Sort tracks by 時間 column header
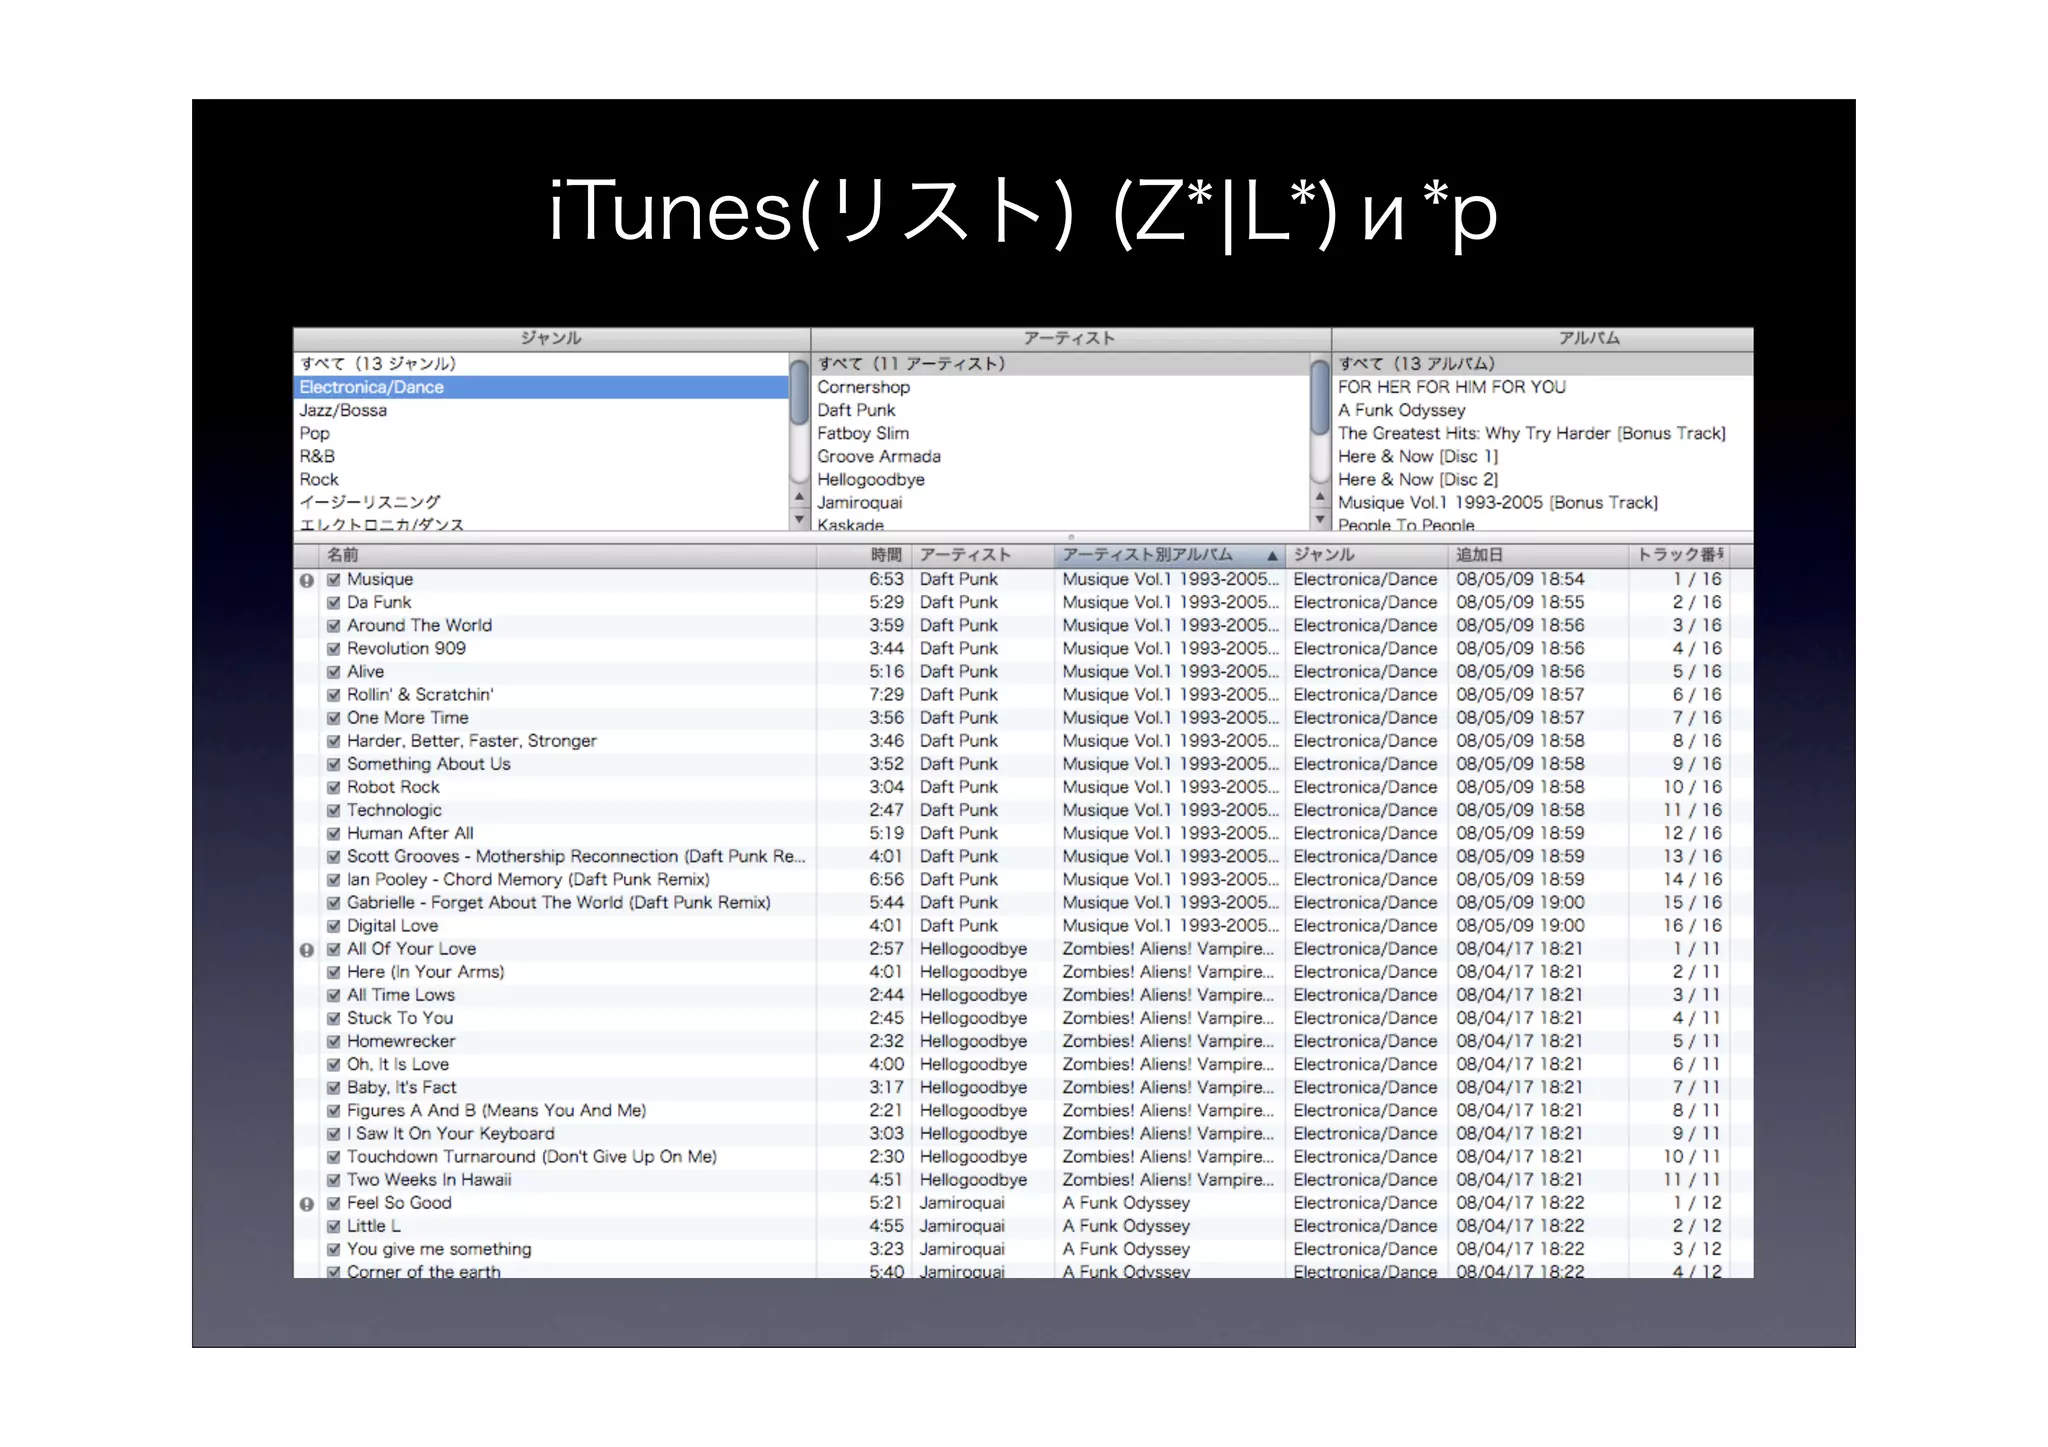This screenshot has width=2048, height=1447. click(885, 555)
